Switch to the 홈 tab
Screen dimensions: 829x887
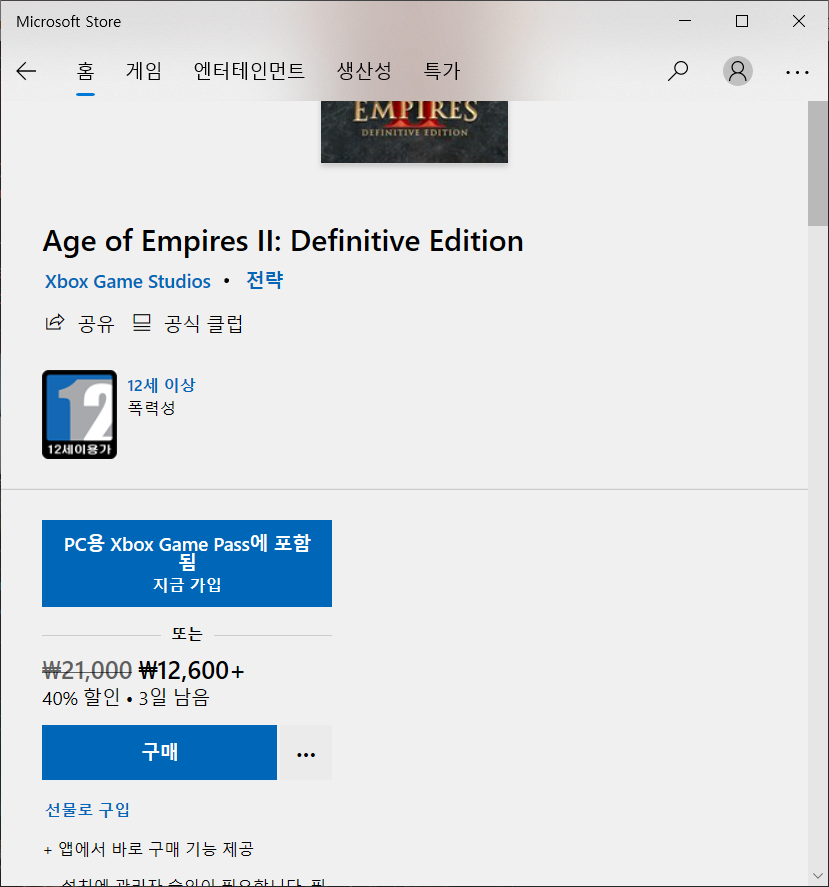pyautogui.click(x=85, y=71)
